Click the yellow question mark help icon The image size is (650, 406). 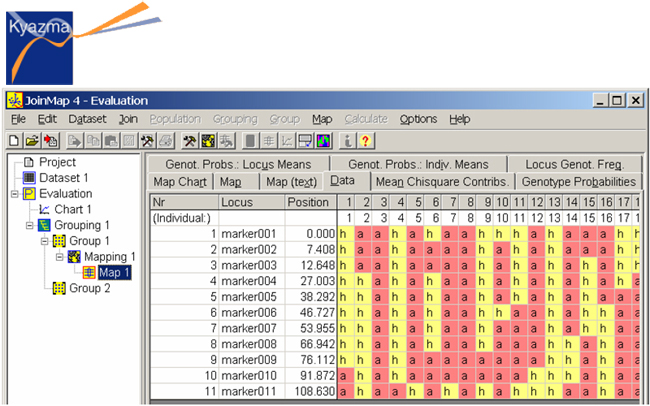(x=367, y=141)
